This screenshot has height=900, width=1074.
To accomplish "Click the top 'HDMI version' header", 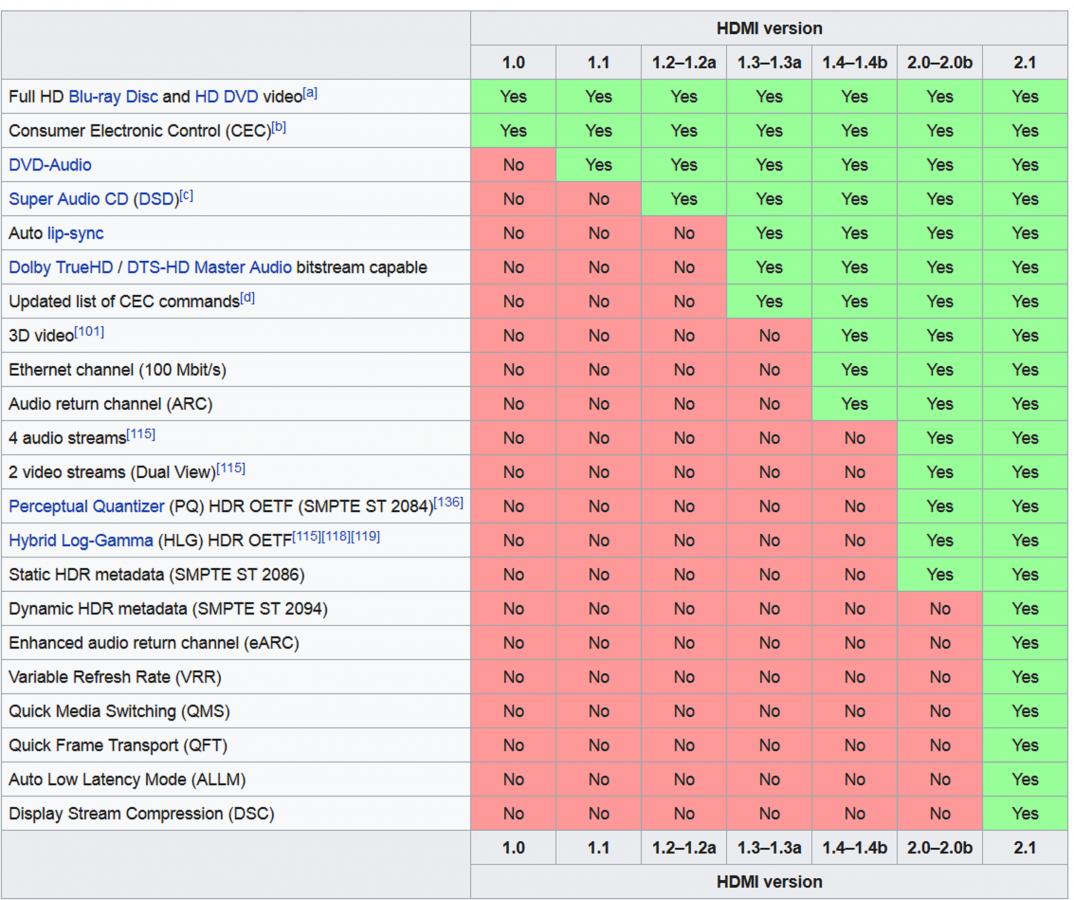I will click(769, 29).
